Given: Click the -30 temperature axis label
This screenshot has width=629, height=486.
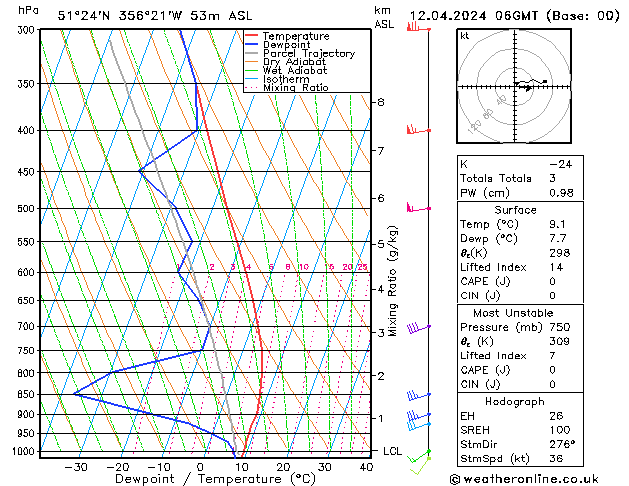Looking at the screenshot, I should (x=76, y=467).
